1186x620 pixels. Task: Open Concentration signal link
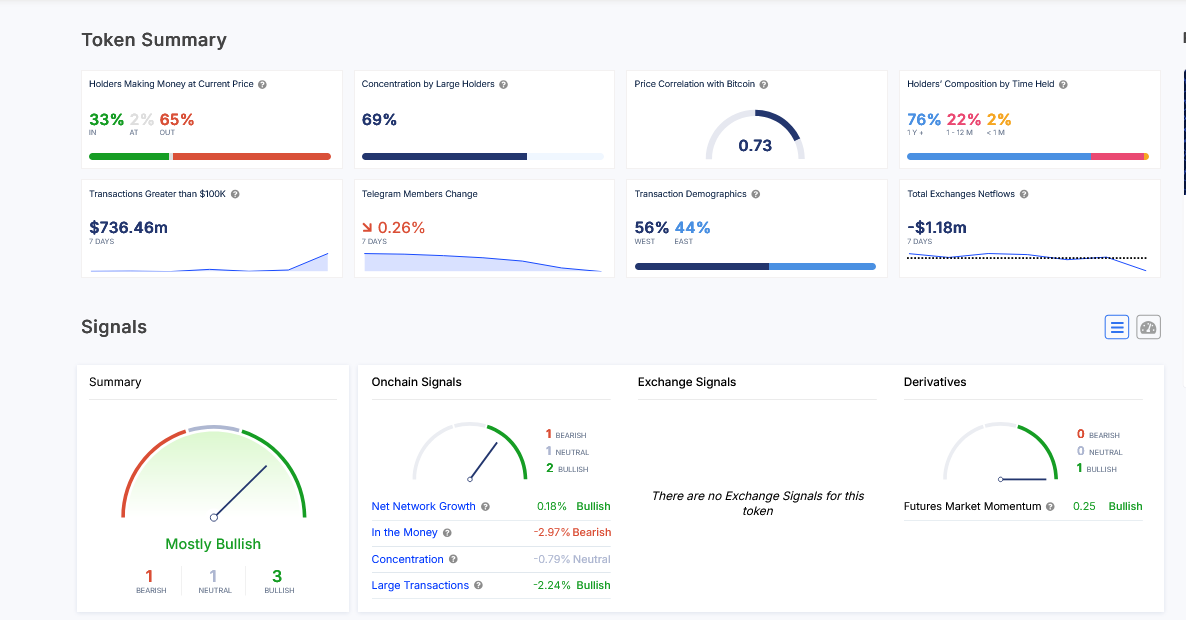(x=407, y=559)
